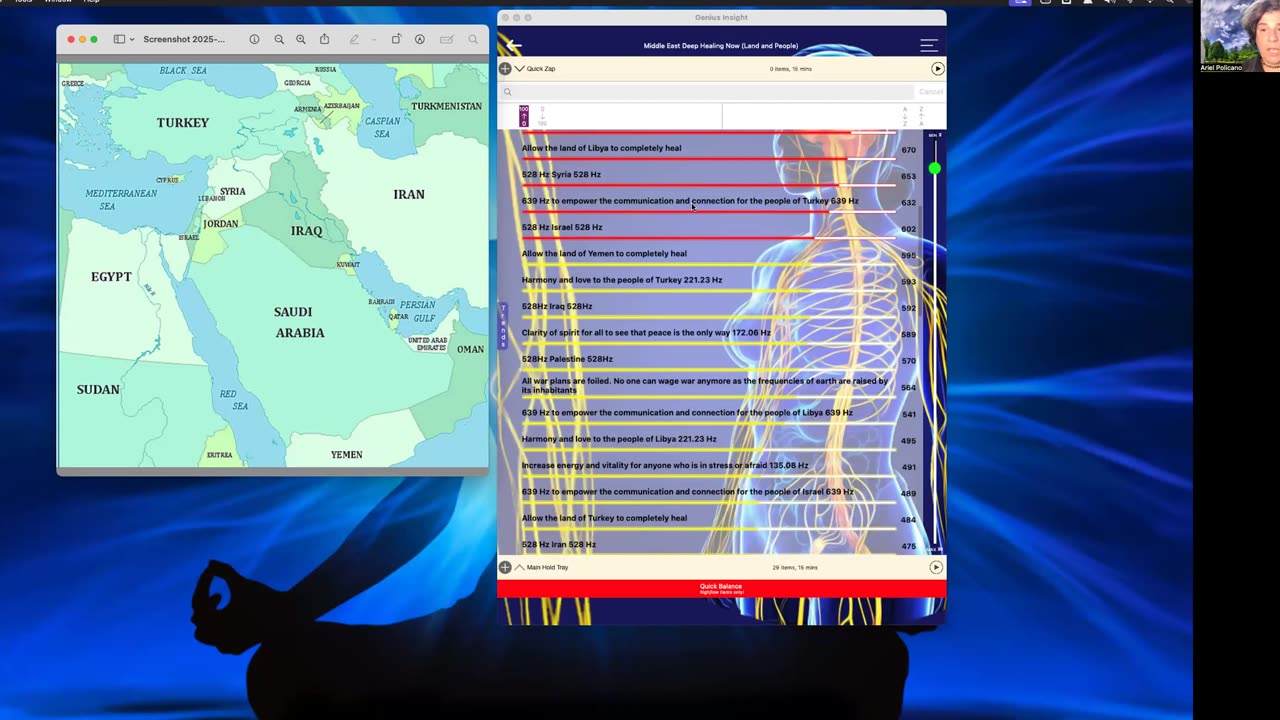
Task: Sort items 0 to 100 ascending
Action: coord(543,116)
